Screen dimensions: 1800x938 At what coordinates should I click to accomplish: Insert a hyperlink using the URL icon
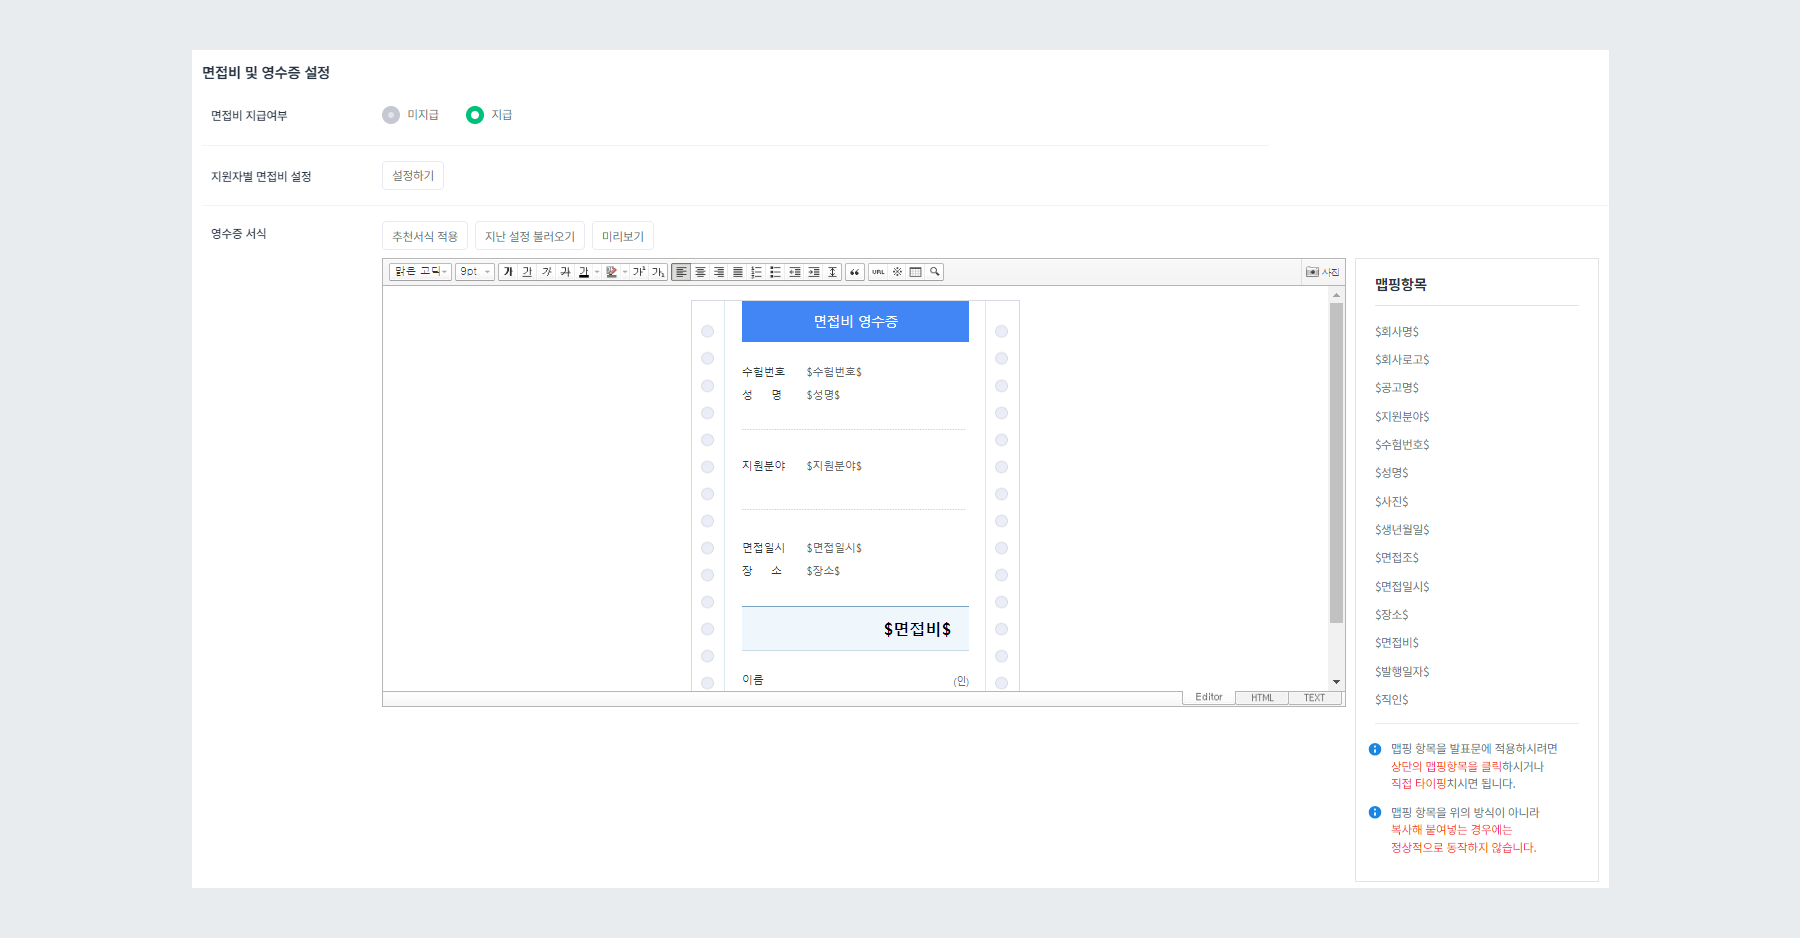click(x=878, y=271)
